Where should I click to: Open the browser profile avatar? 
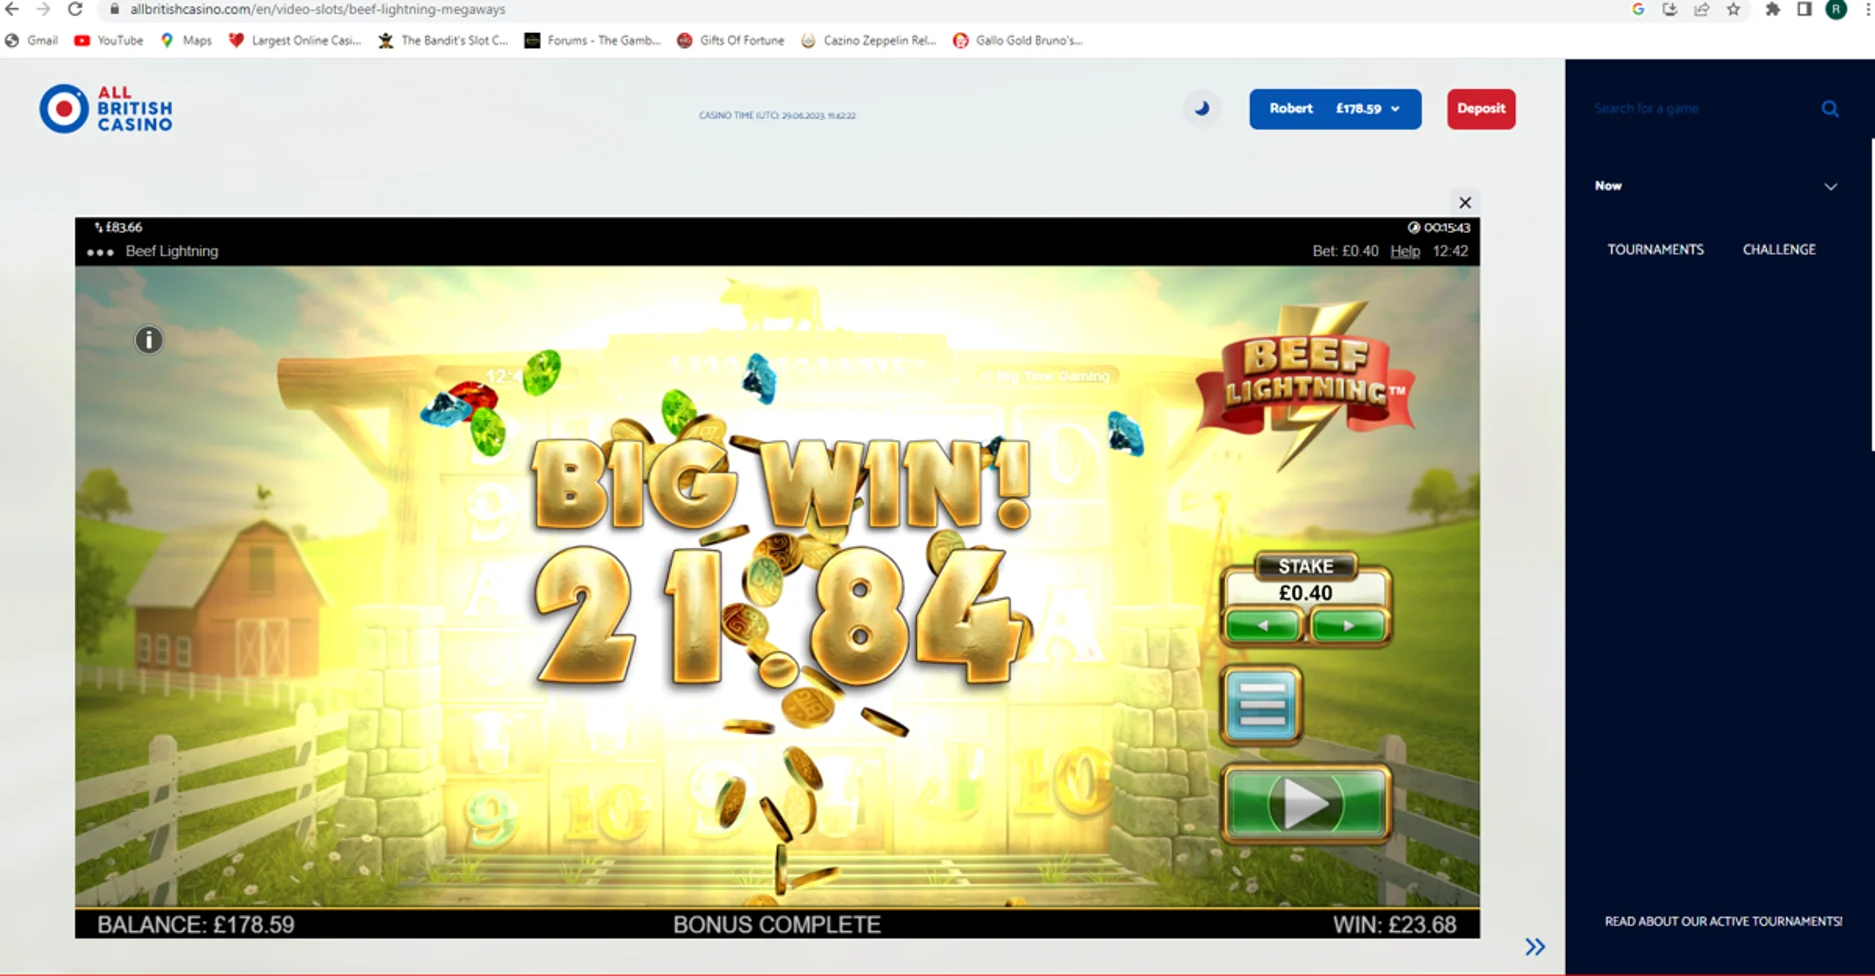(x=1836, y=9)
